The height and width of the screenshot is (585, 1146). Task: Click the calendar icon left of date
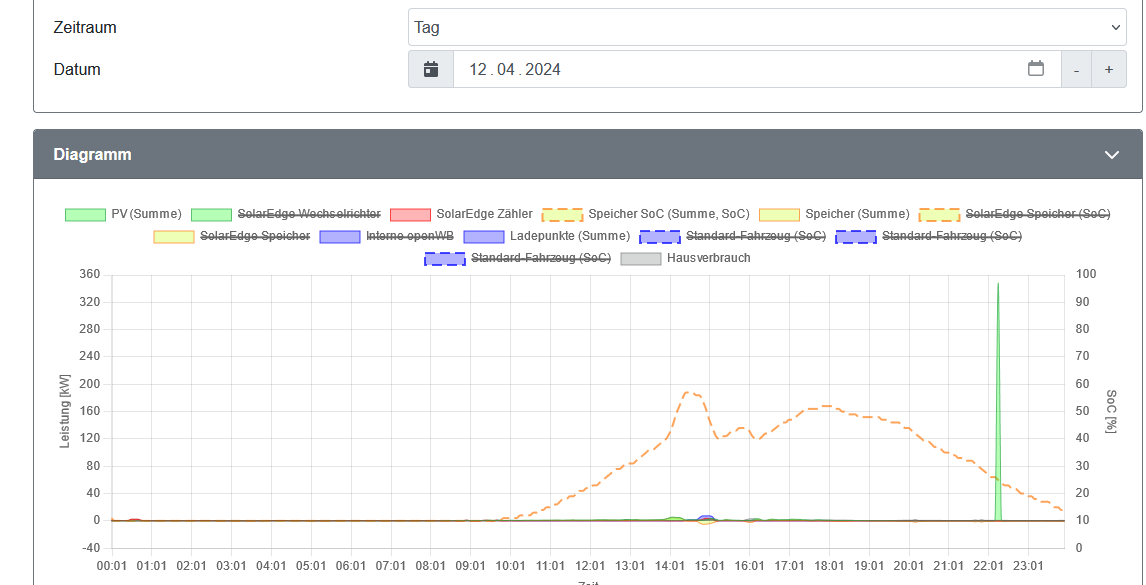(x=431, y=69)
